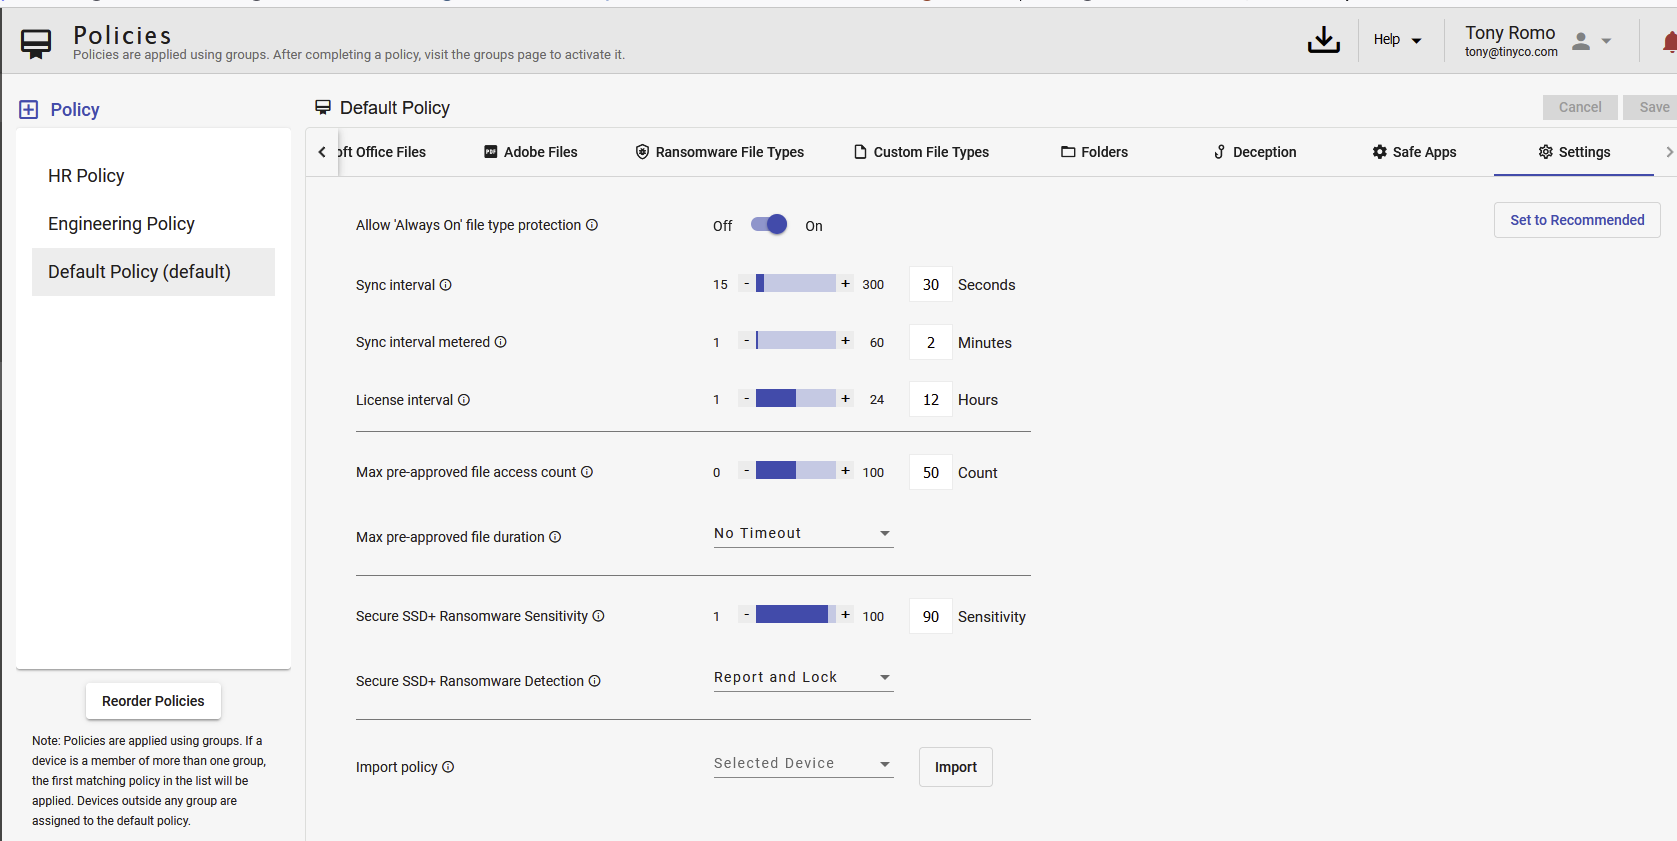Open the Ransomware File Types tab

[720, 152]
